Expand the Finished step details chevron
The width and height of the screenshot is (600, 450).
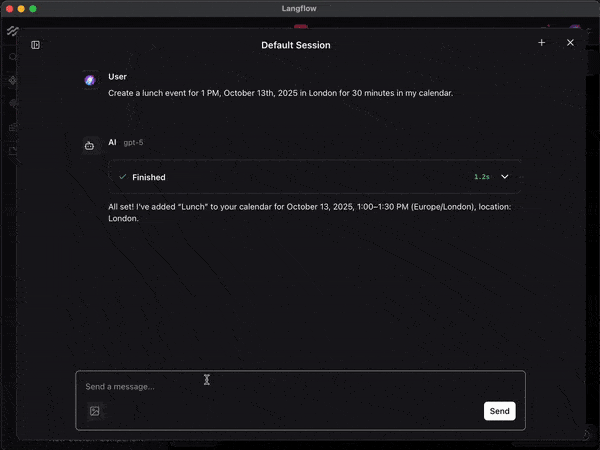(x=505, y=177)
